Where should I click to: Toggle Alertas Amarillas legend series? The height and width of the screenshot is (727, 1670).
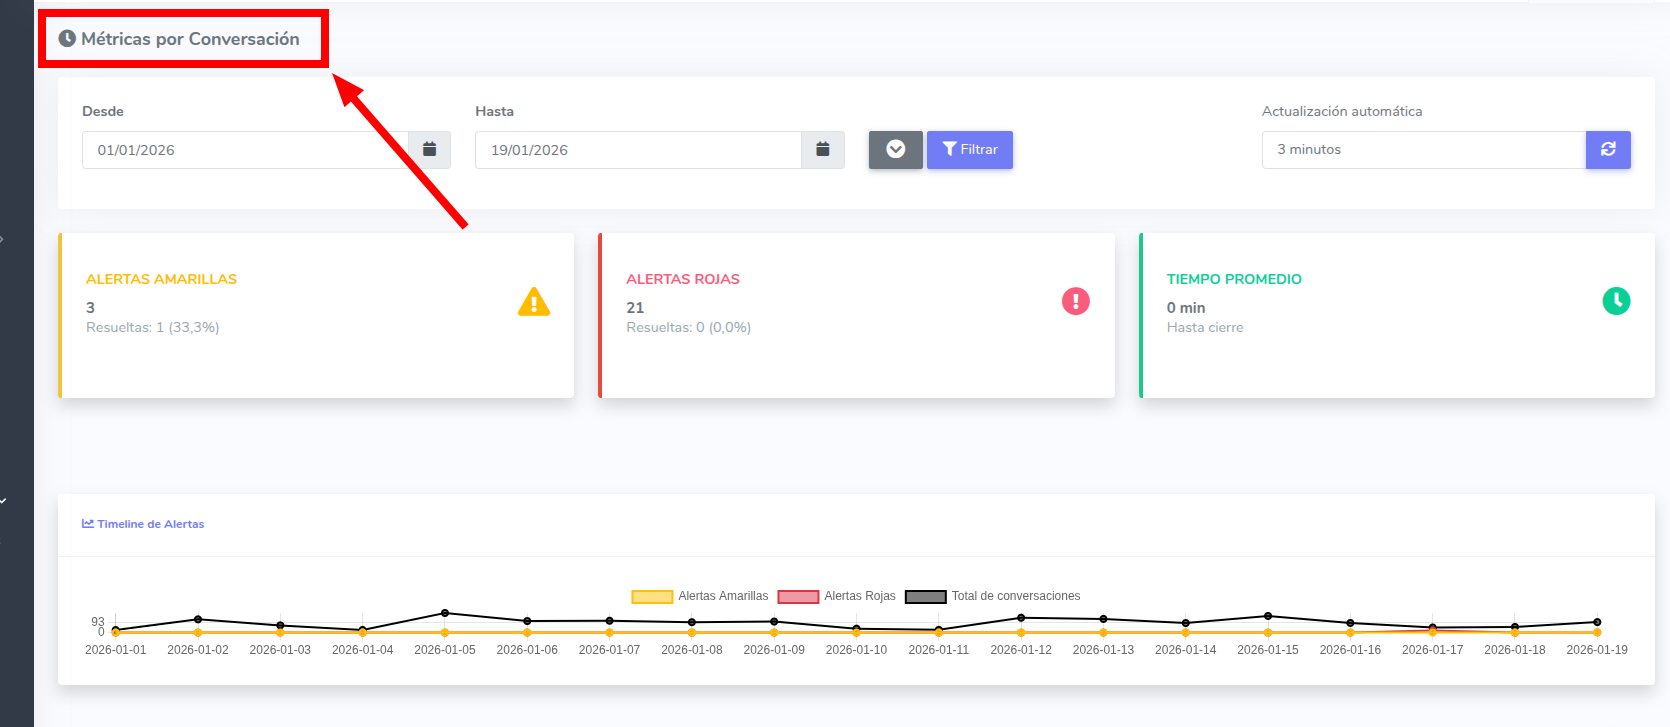[700, 596]
